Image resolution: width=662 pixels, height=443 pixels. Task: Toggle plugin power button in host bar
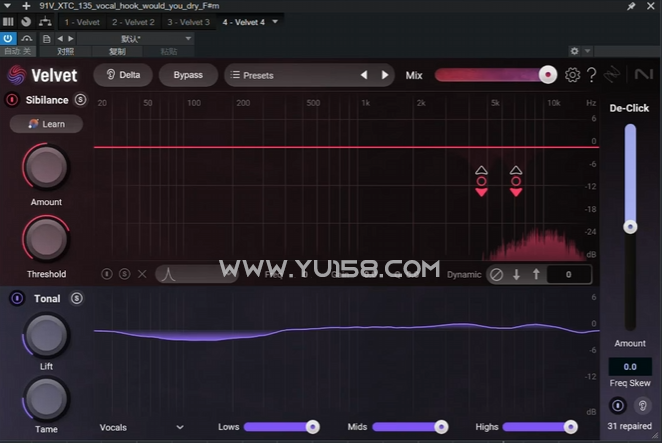[x=8, y=39]
